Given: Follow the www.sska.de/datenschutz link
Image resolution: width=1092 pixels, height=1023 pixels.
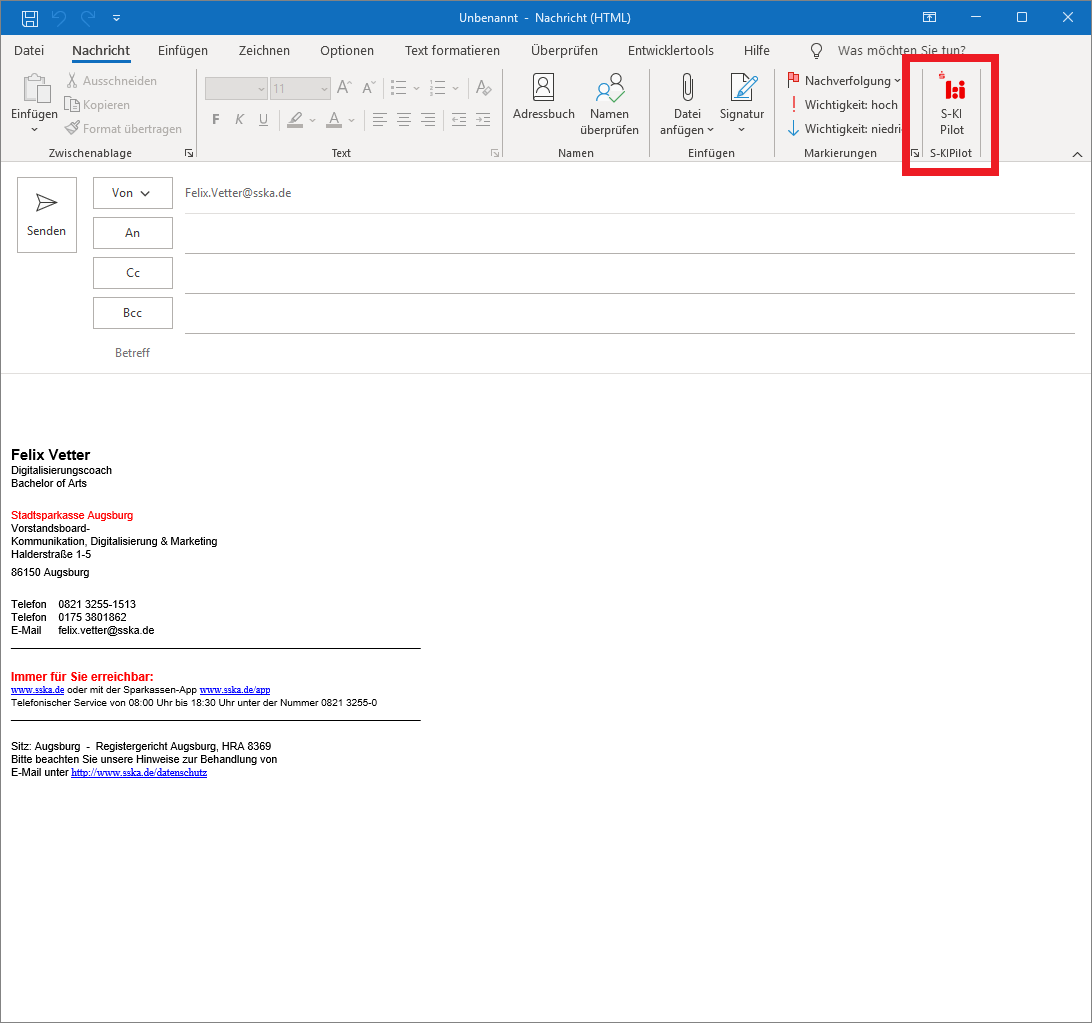Looking at the screenshot, I should (139, 773).
